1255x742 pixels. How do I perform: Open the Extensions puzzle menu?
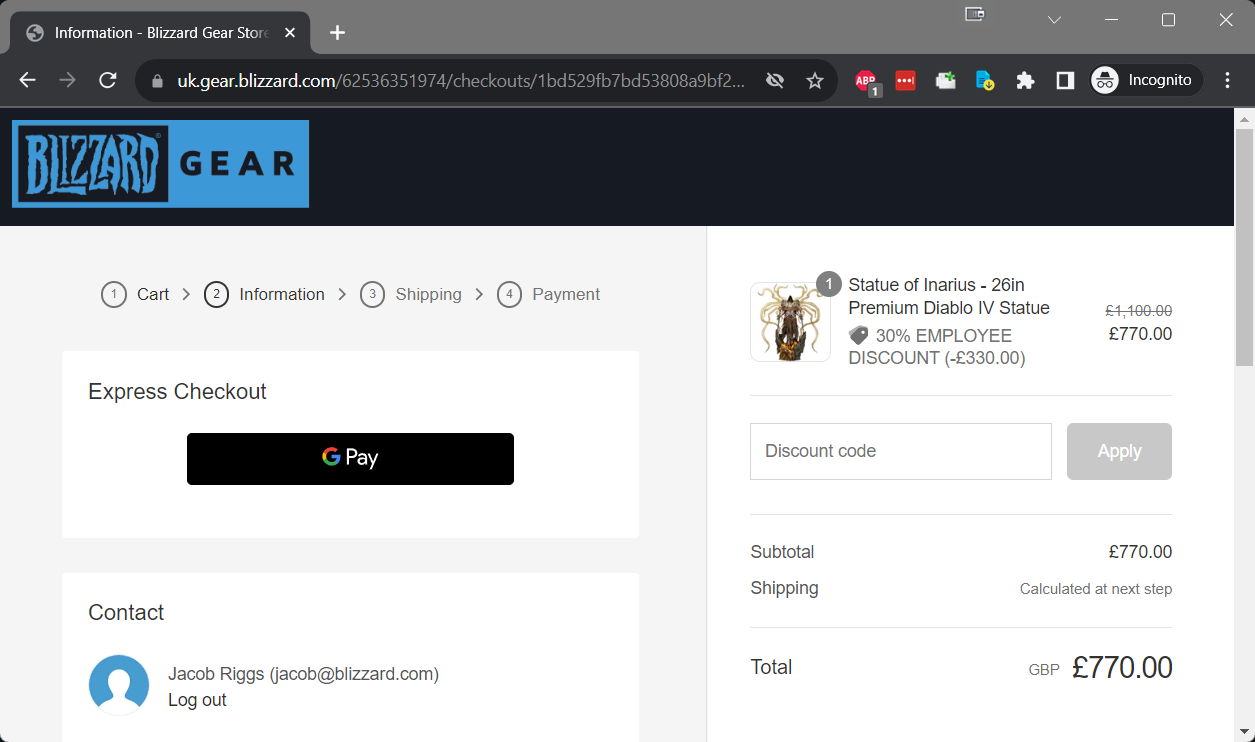1025,81
